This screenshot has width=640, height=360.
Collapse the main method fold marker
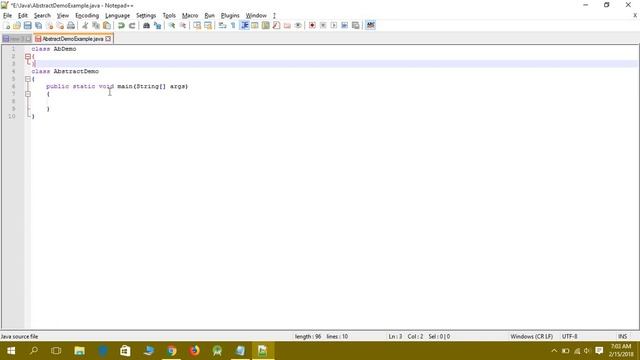[x=28, y=94]
